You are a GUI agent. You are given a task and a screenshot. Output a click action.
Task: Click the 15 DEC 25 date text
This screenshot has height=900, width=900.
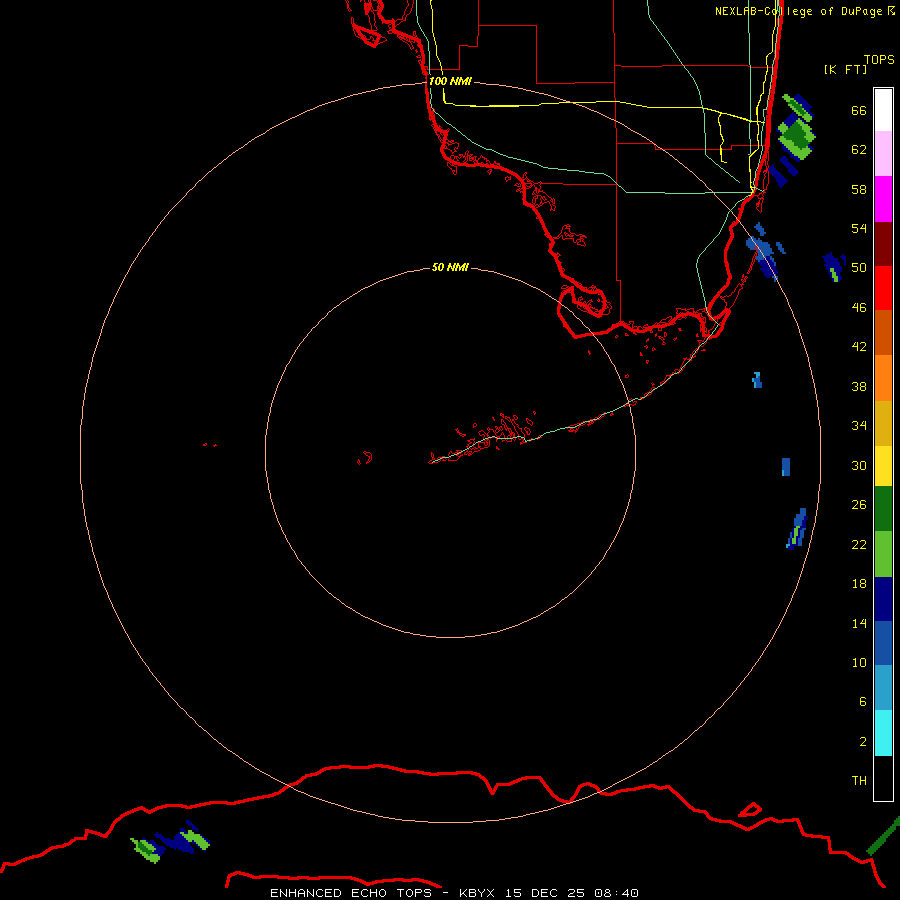pyautogui.click(x=545, y=893)
